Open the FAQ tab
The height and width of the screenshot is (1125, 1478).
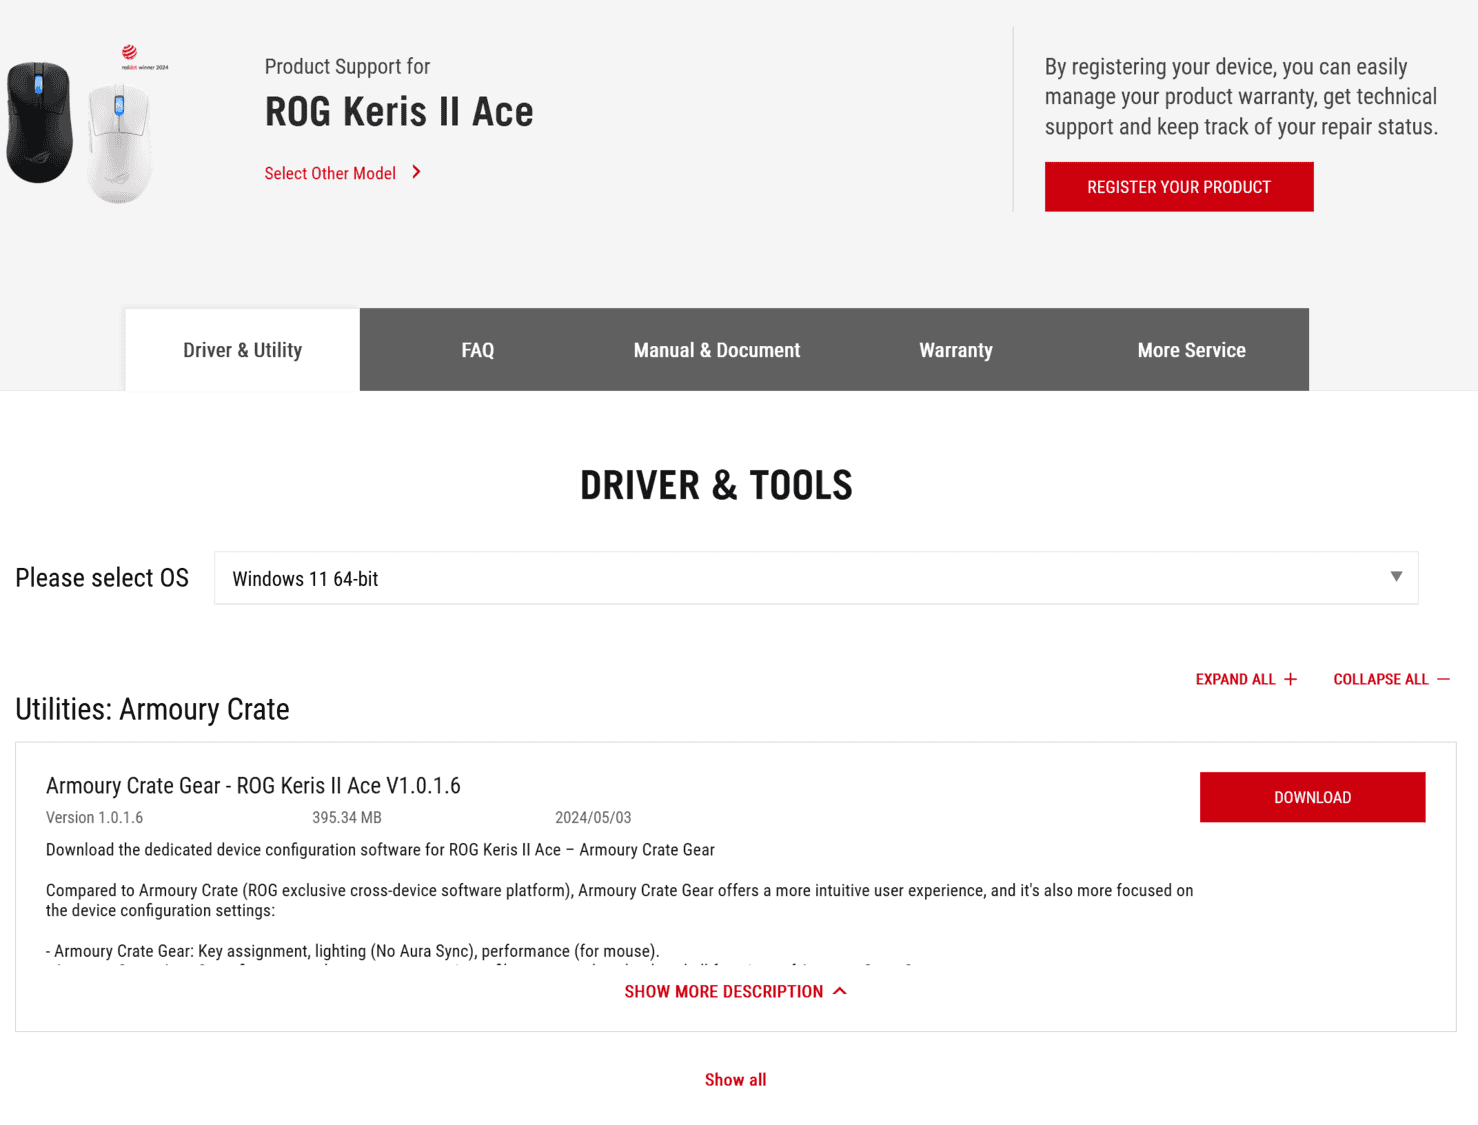(478, 350)
